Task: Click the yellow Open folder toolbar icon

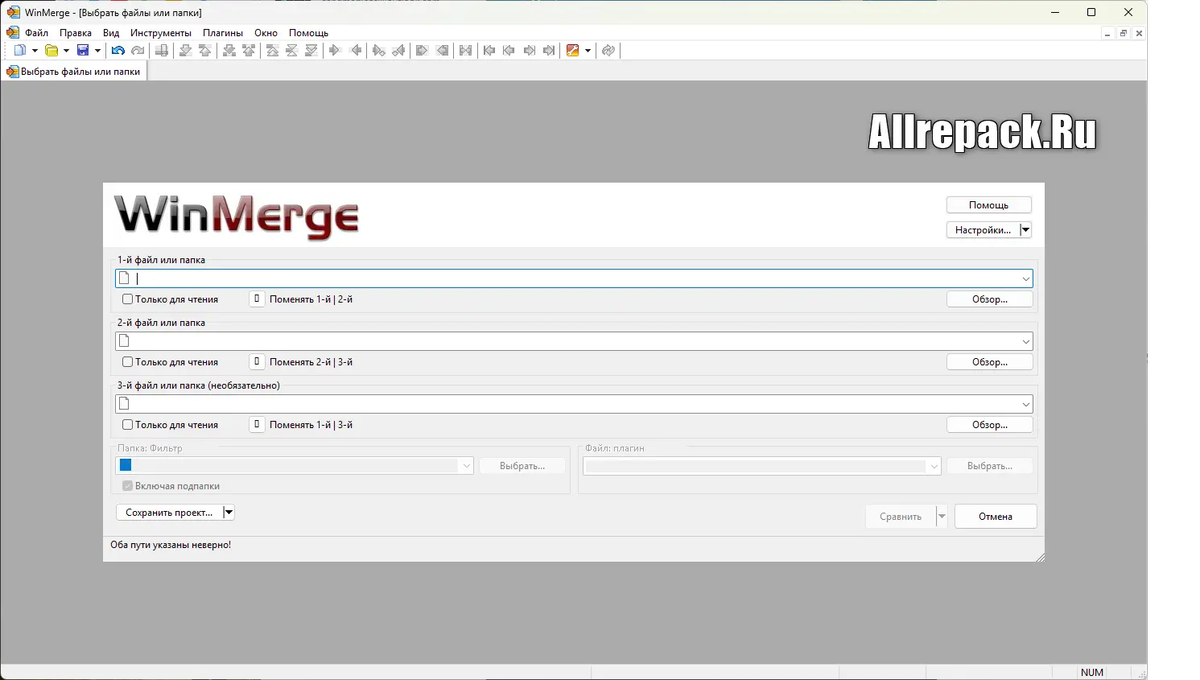Action: pyautogui.click(x=51, y=50)
